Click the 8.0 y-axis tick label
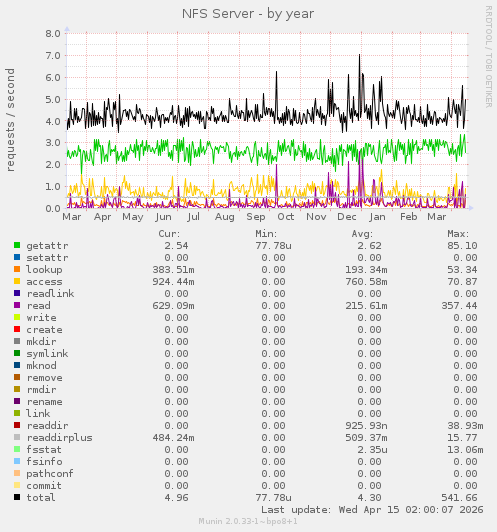 (53, 33)
